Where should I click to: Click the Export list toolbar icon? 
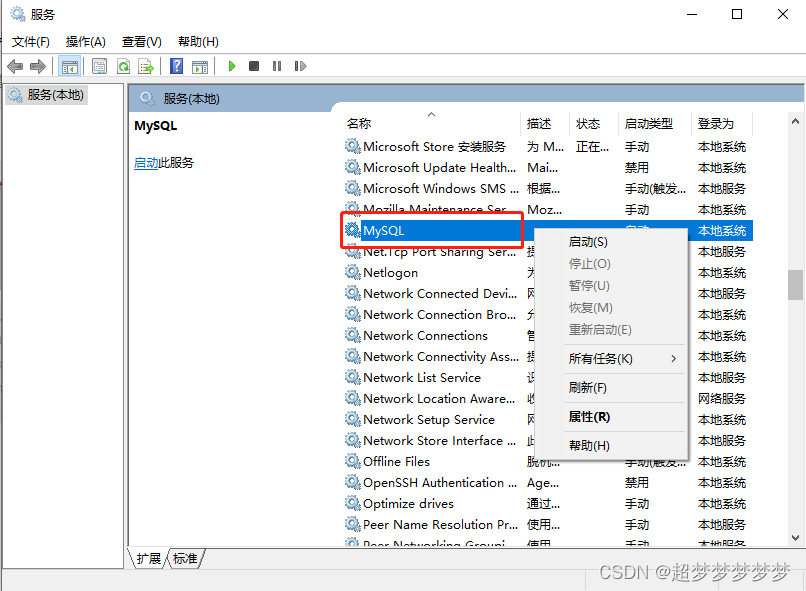pos(146,66)
